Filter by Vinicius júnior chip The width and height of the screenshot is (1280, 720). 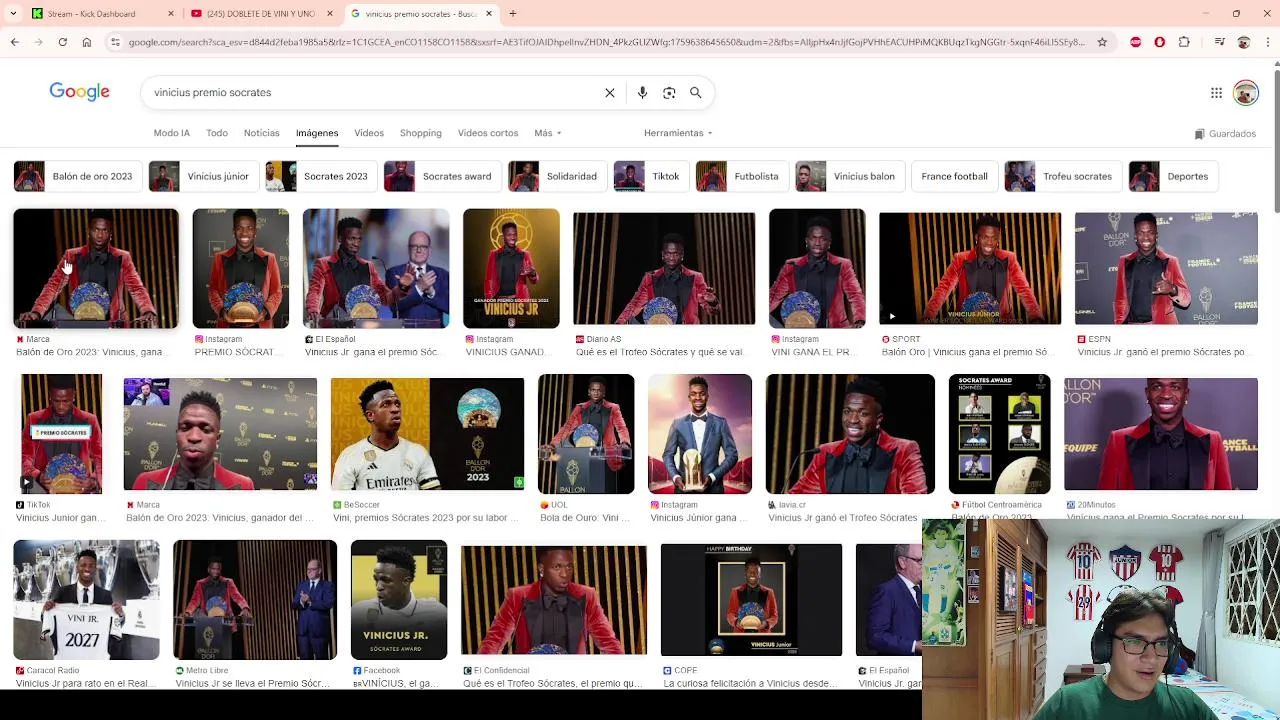tap(202, 176)
